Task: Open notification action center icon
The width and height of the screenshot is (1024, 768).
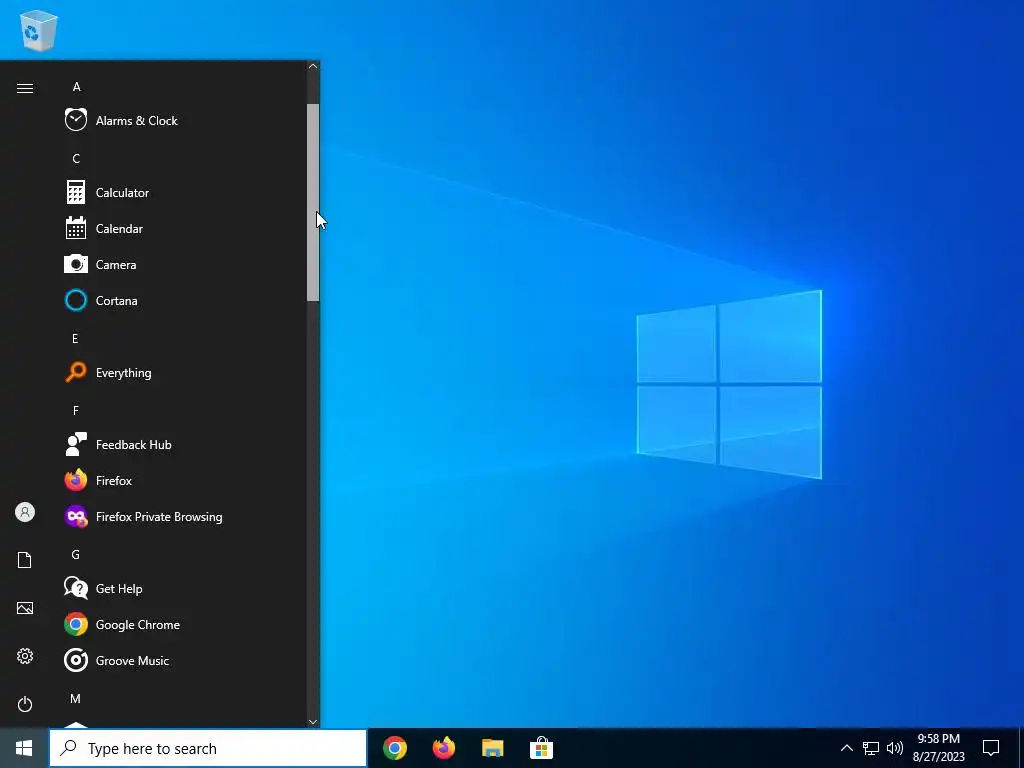Action: pyautogui.click(x=991, y=748)
